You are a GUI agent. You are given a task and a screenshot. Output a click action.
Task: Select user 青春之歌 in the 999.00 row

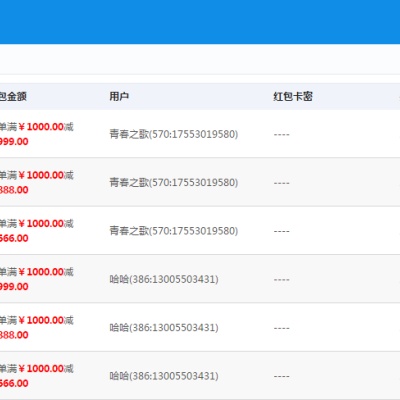pos(174,134)
